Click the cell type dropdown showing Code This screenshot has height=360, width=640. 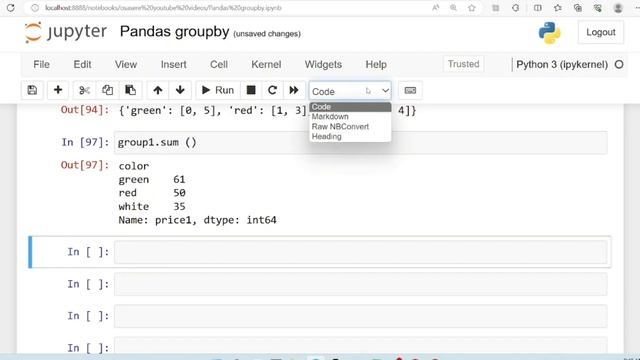tap(350, 91)
